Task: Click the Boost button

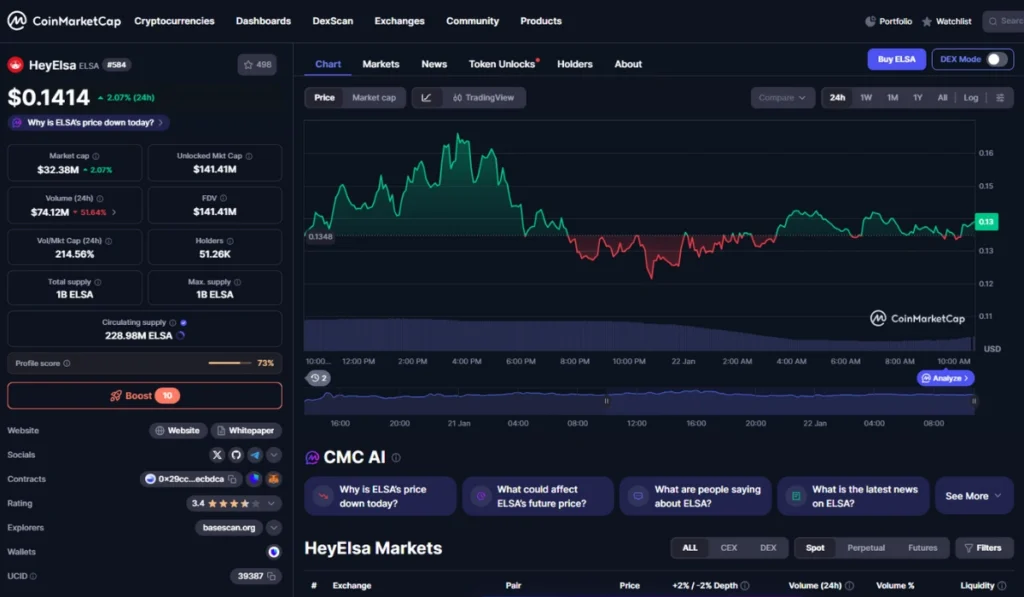Action: (144, 396)
